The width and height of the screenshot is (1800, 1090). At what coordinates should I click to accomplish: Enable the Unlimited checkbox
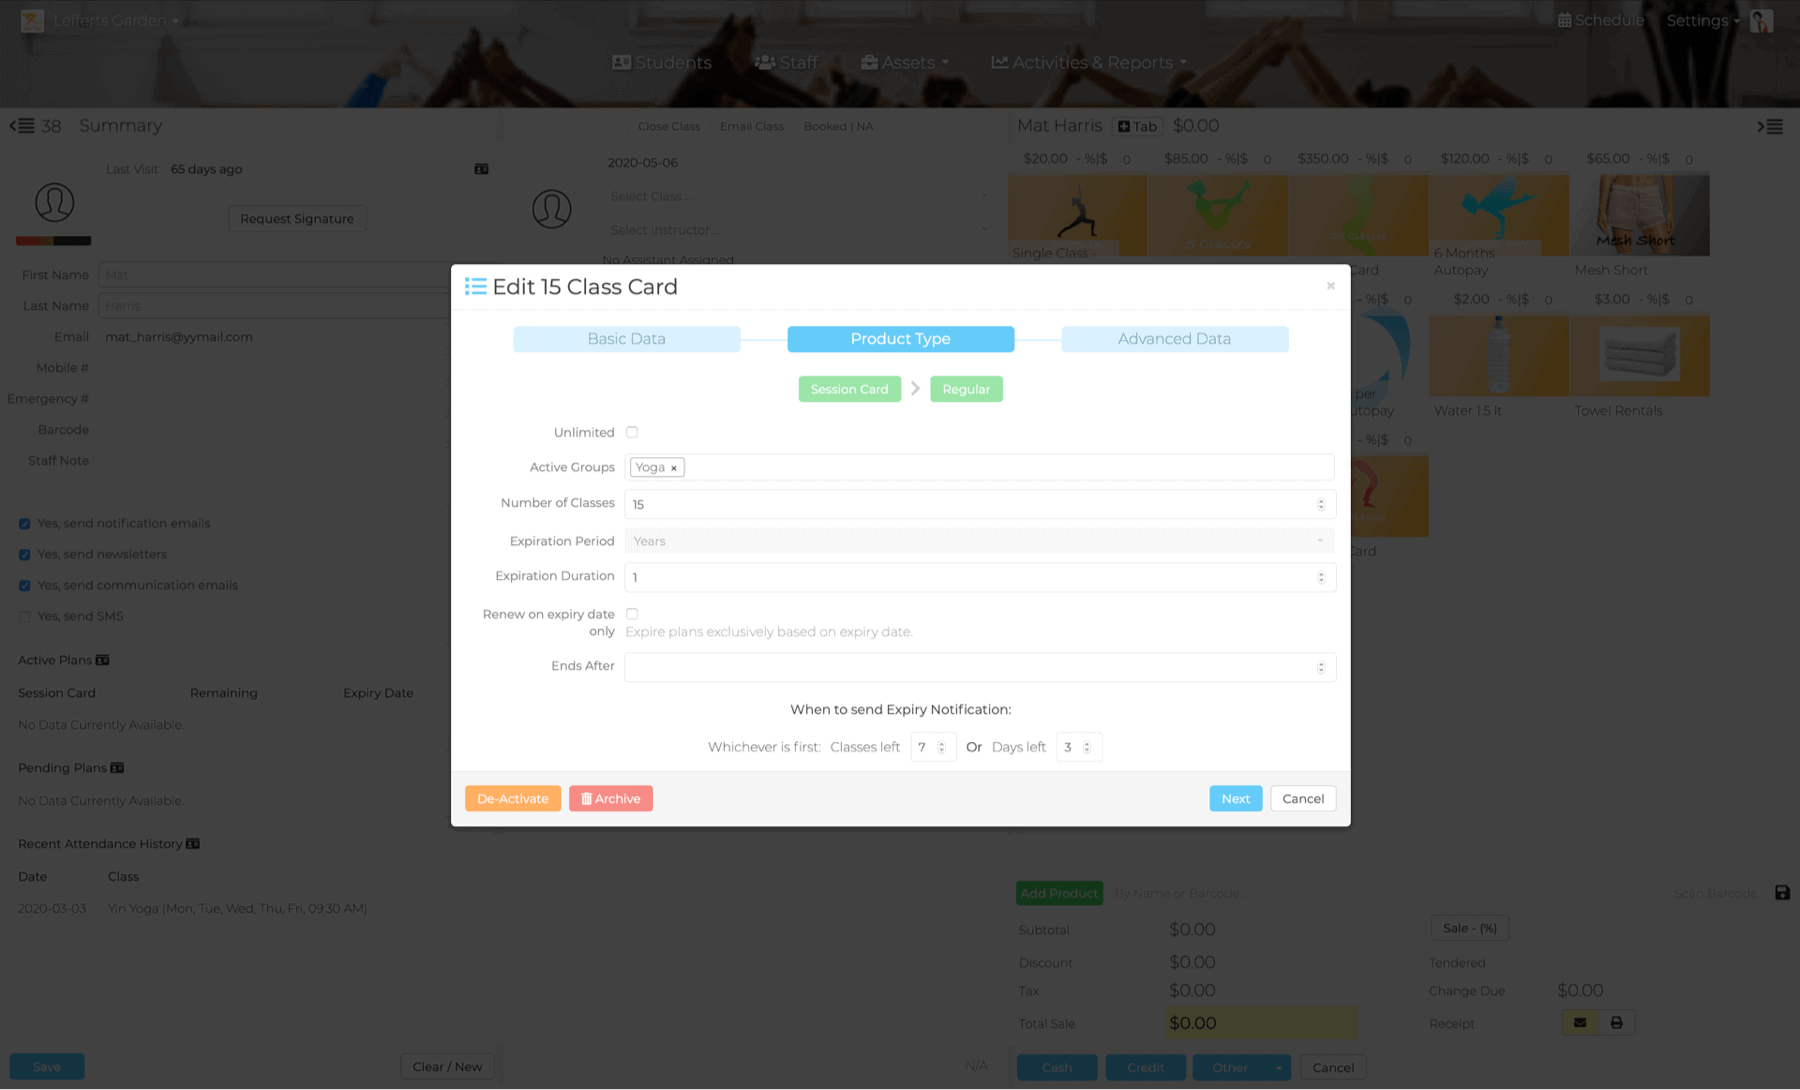(x=632, y=432)
